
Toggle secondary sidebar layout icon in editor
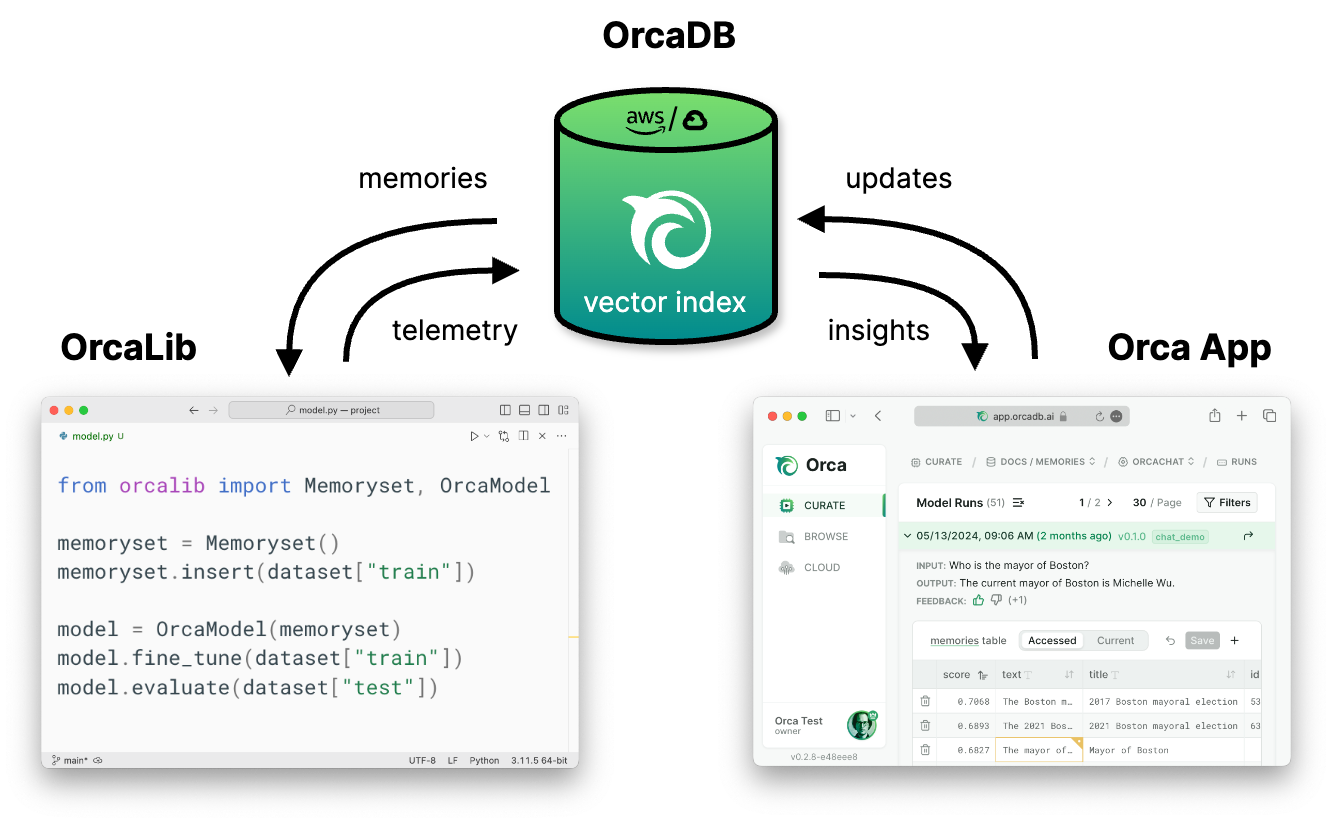coord(543,410)
